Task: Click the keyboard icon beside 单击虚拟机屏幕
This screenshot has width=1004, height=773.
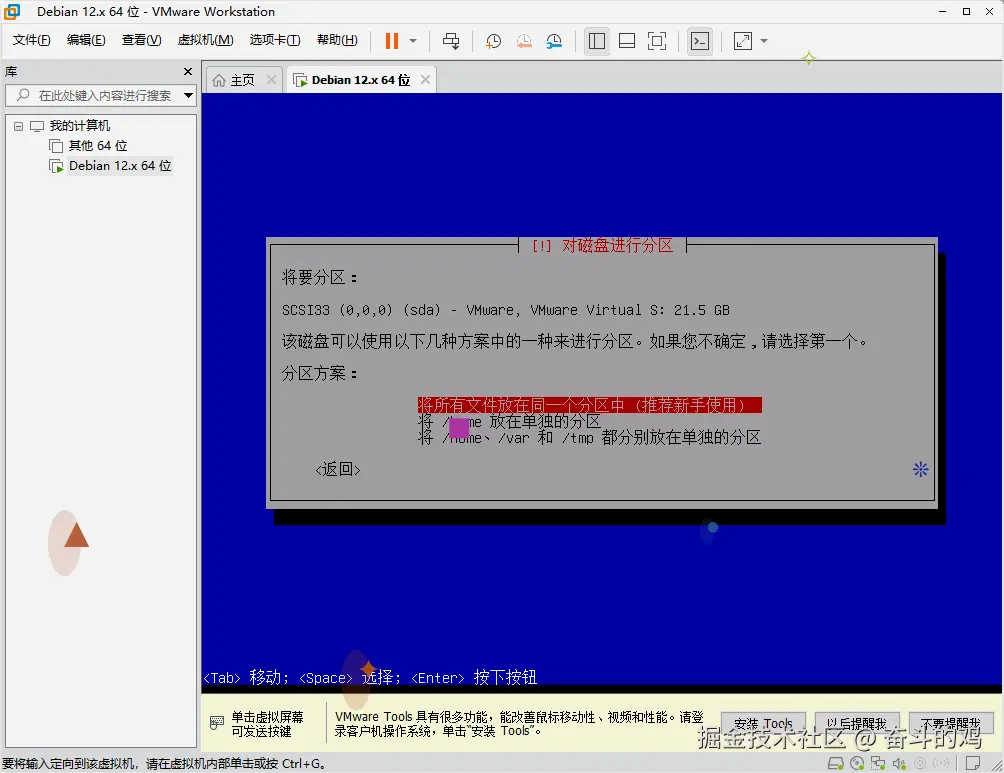Action: (217, 723)
